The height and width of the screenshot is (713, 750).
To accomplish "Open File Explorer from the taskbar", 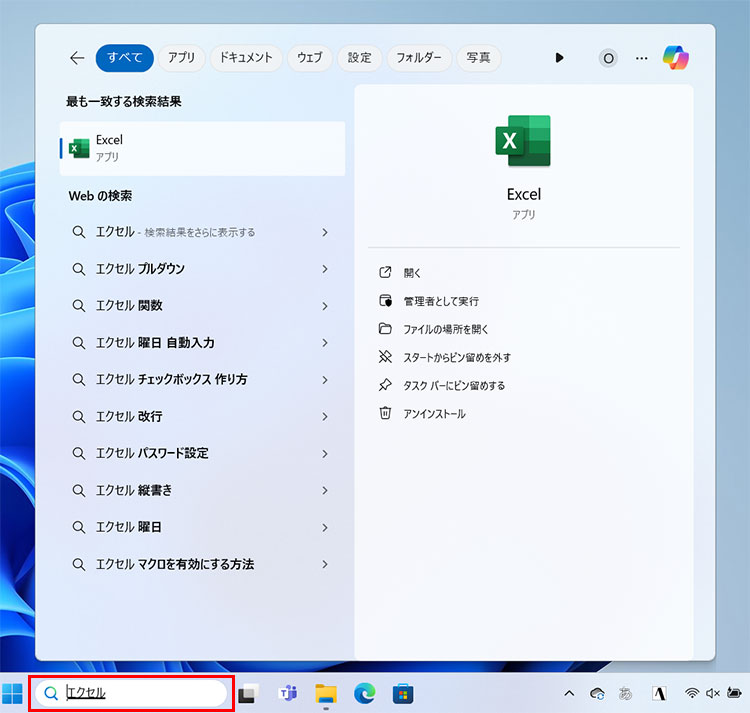I will [326, 693].
